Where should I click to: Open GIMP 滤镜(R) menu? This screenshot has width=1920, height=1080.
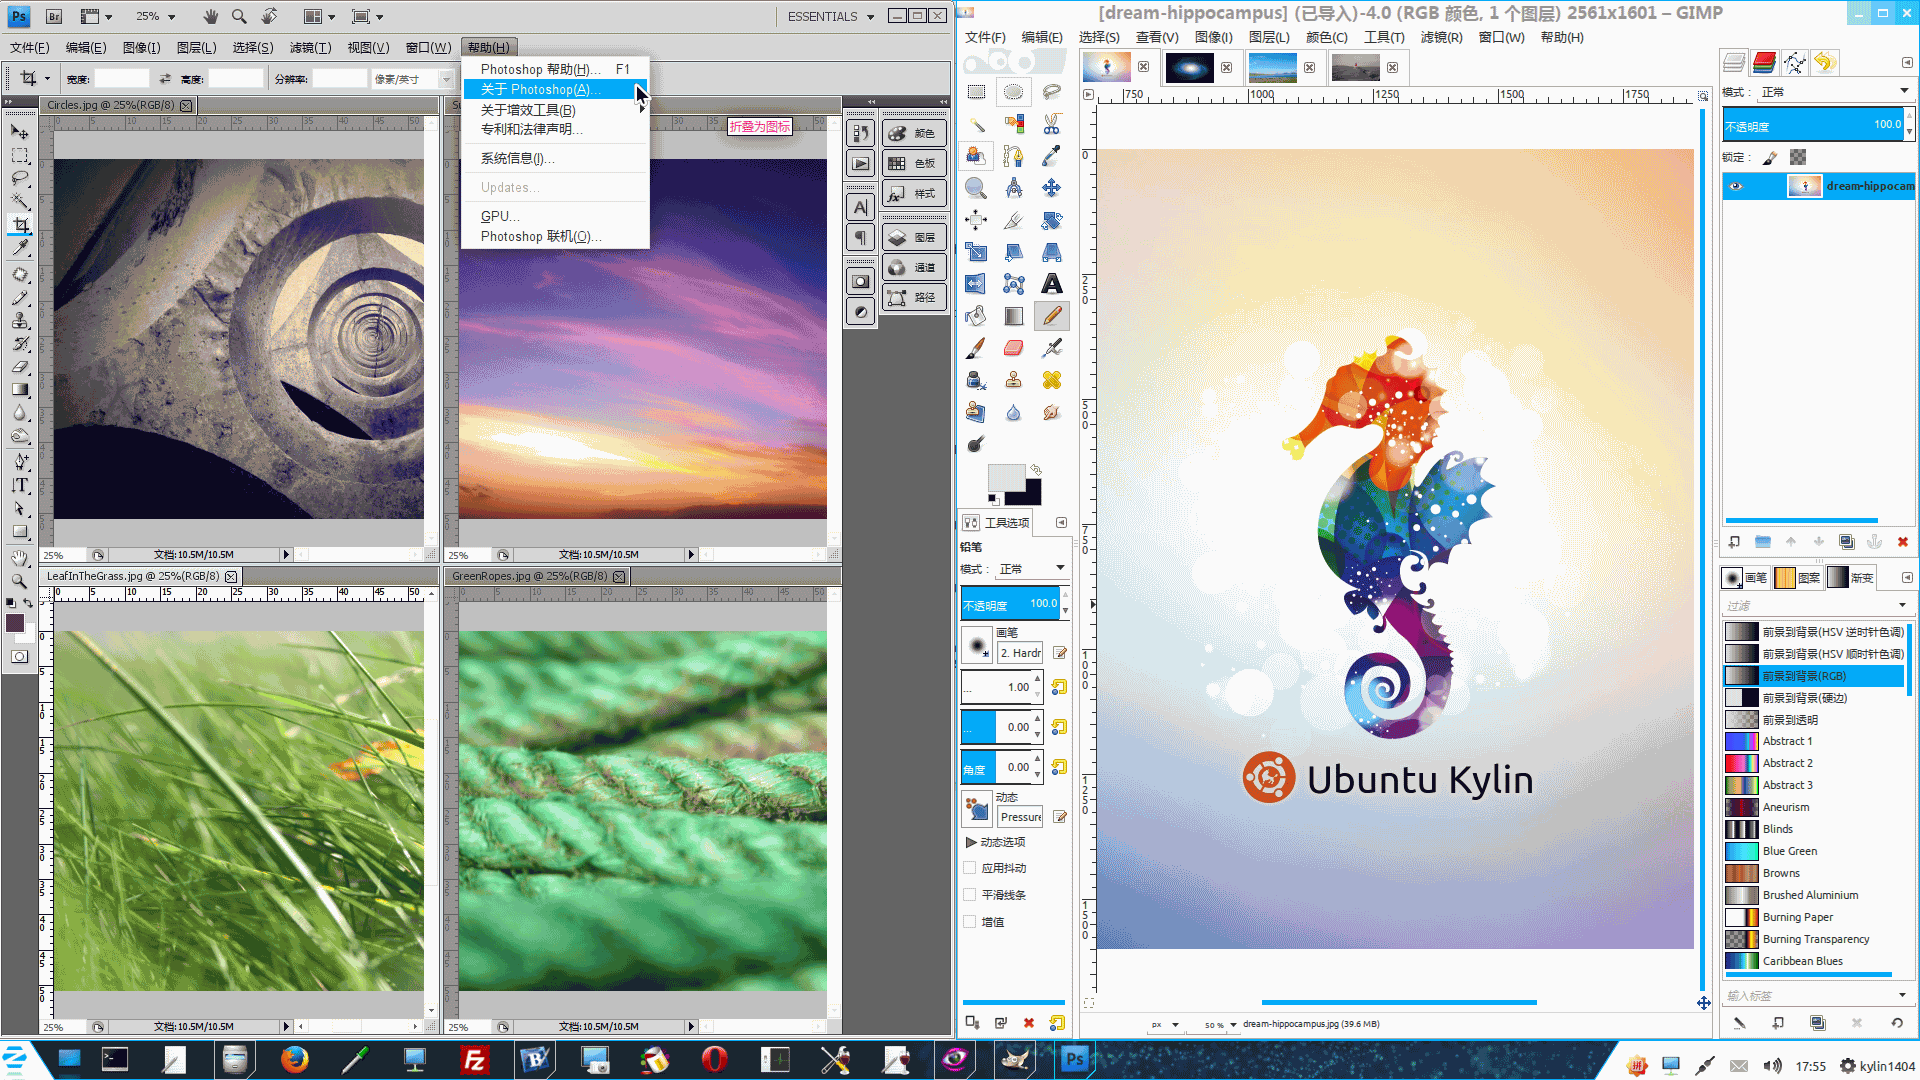1441,37
